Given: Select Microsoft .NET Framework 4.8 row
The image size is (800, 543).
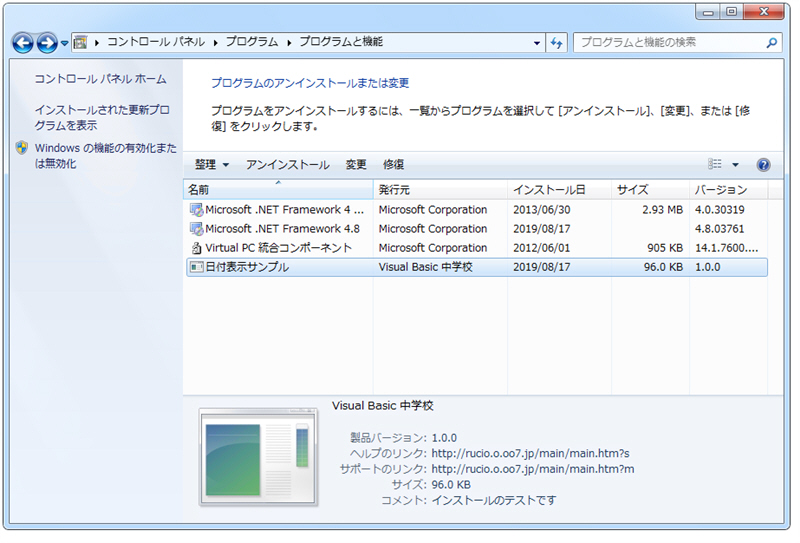Looking at the screenshot, I should click(x=284, y=229).
